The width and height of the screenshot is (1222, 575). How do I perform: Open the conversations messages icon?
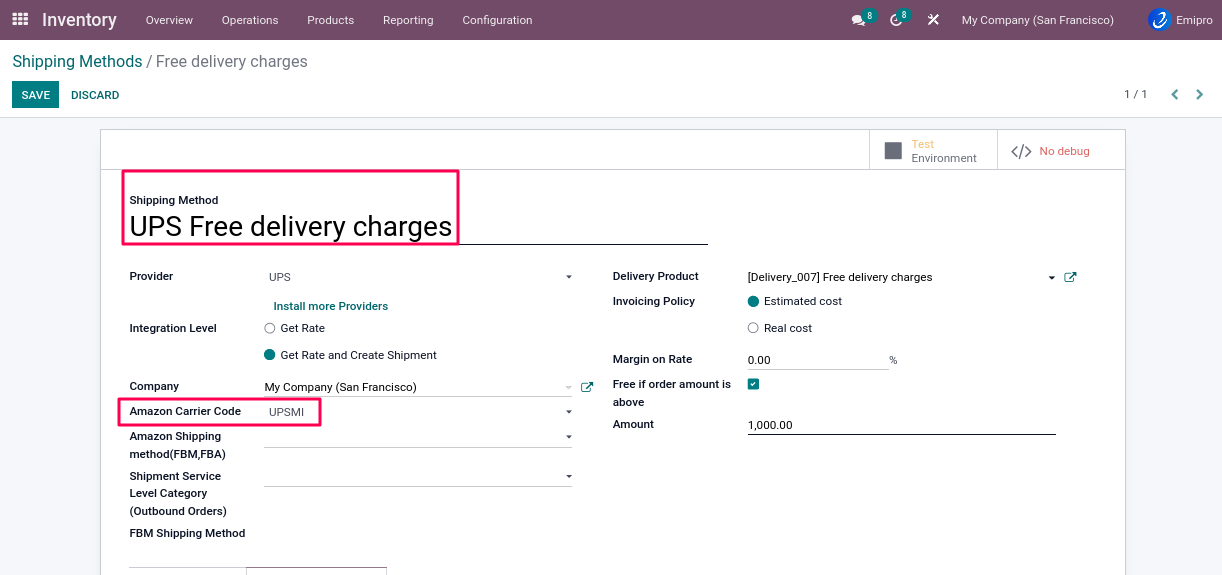(858, 20)
